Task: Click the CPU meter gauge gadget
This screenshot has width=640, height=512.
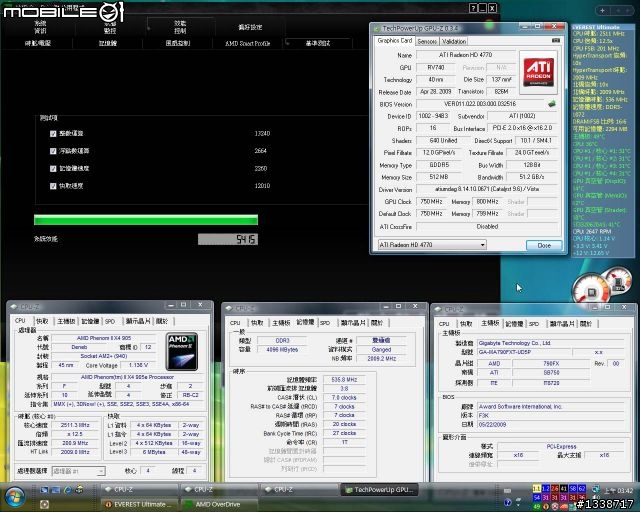Action: [x=591, y=290]
